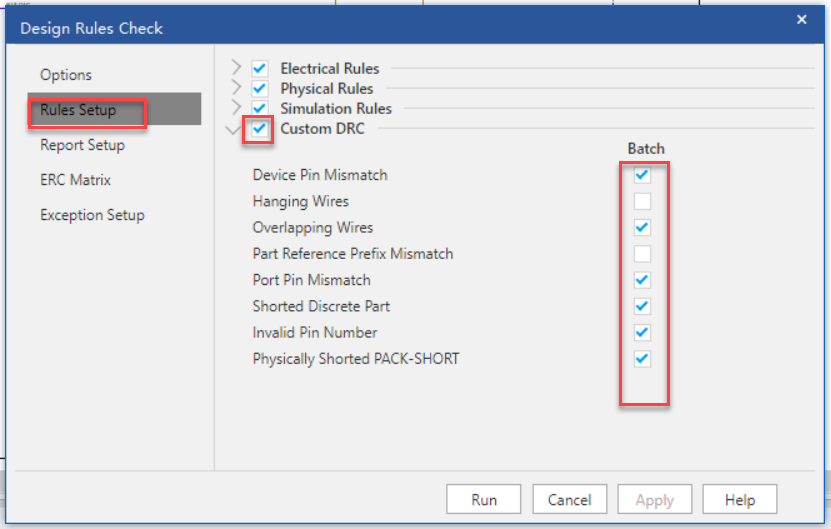Image resolution: width=831 pixels, height=529 pixels.
Task: Uncheck the Electrical Rules checkbox
Action: click(x=260, y=68)
